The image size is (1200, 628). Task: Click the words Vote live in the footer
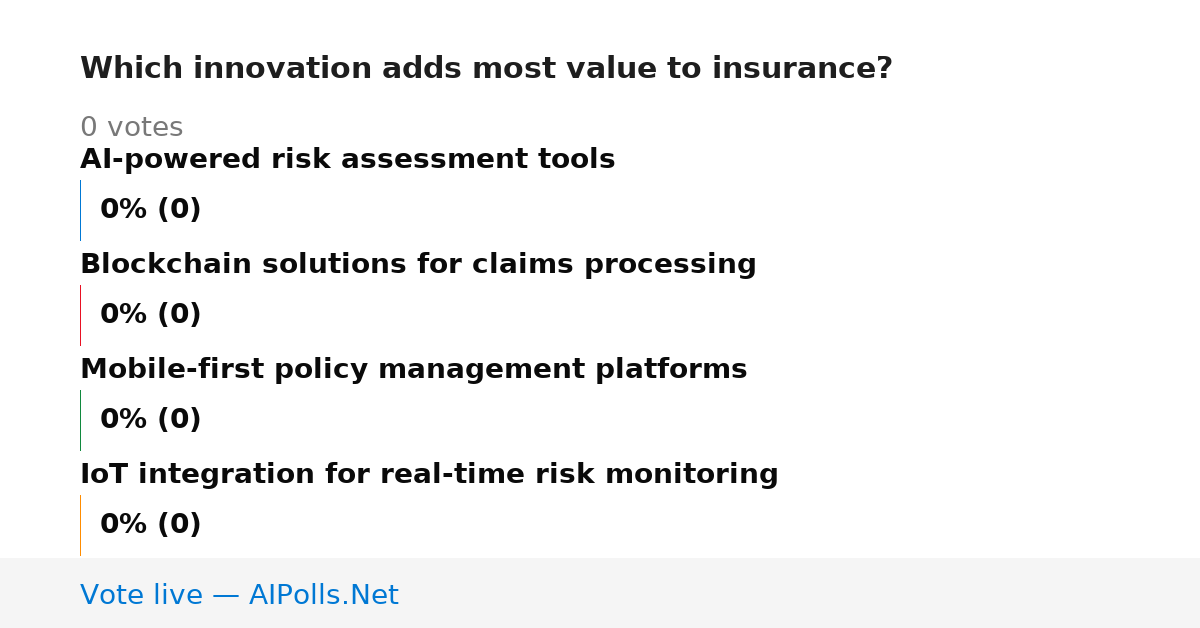click(141, 595)
